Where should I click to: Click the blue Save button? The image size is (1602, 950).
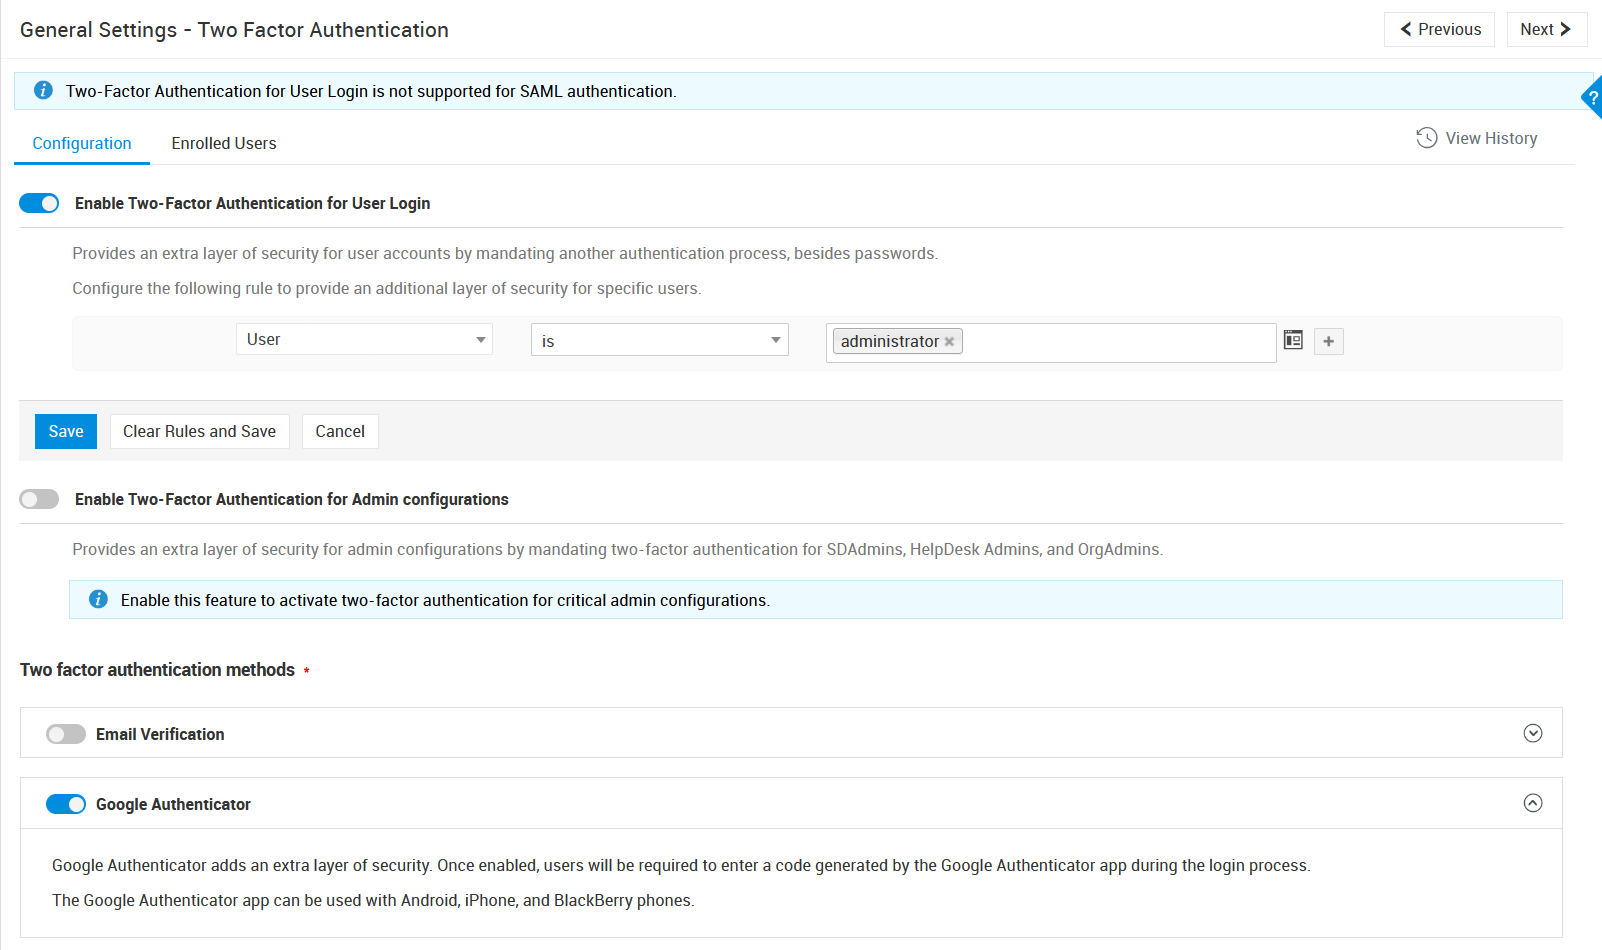[66, 431]
